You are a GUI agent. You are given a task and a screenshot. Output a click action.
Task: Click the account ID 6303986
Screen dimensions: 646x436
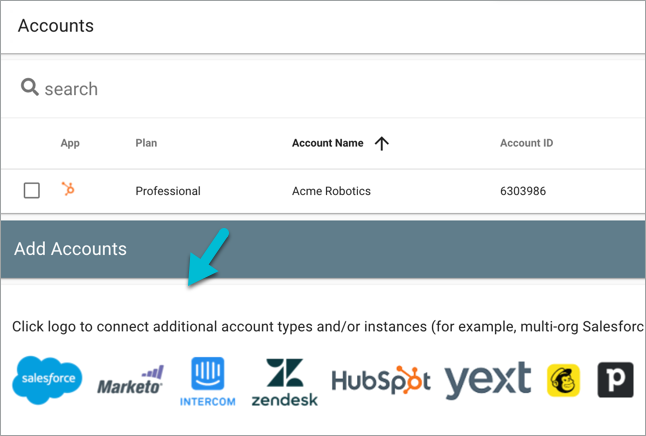[523, 191]
